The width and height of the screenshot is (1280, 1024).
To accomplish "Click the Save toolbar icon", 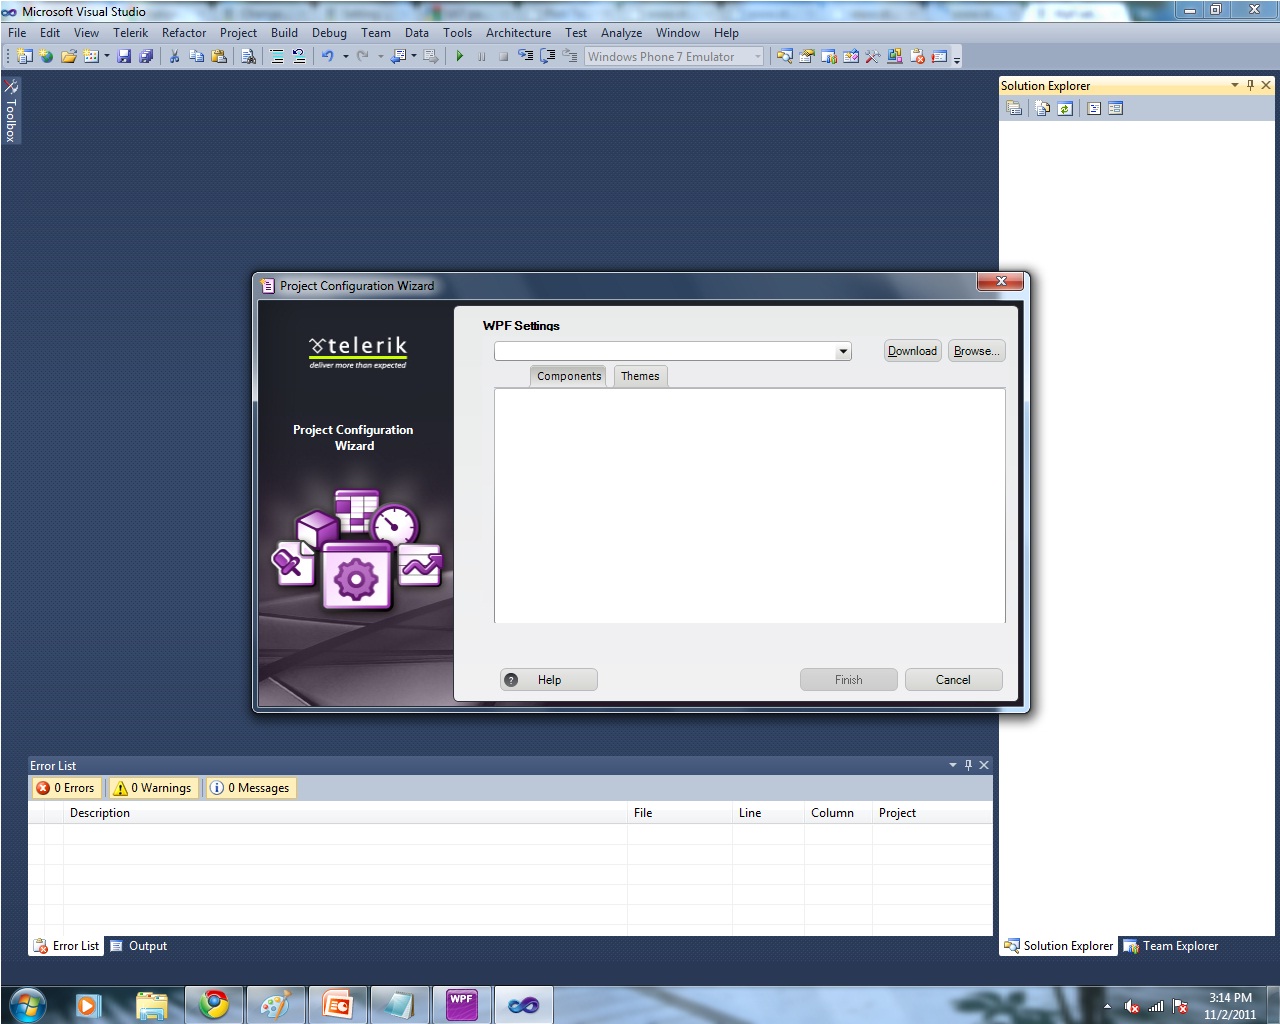I will tap(124, 57).
